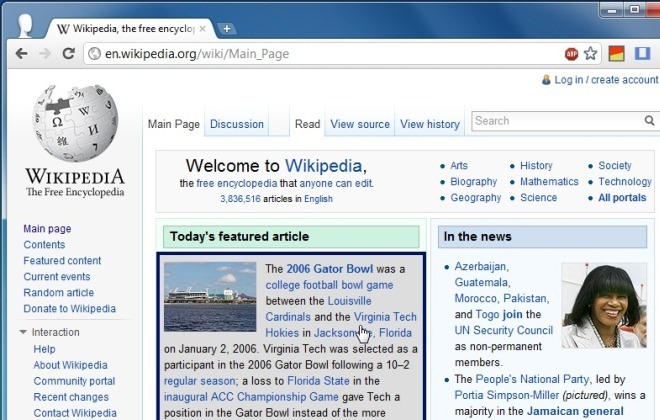The image size is (660, 420).
Task: Click the free encyclopedia link
Action: 237,183
